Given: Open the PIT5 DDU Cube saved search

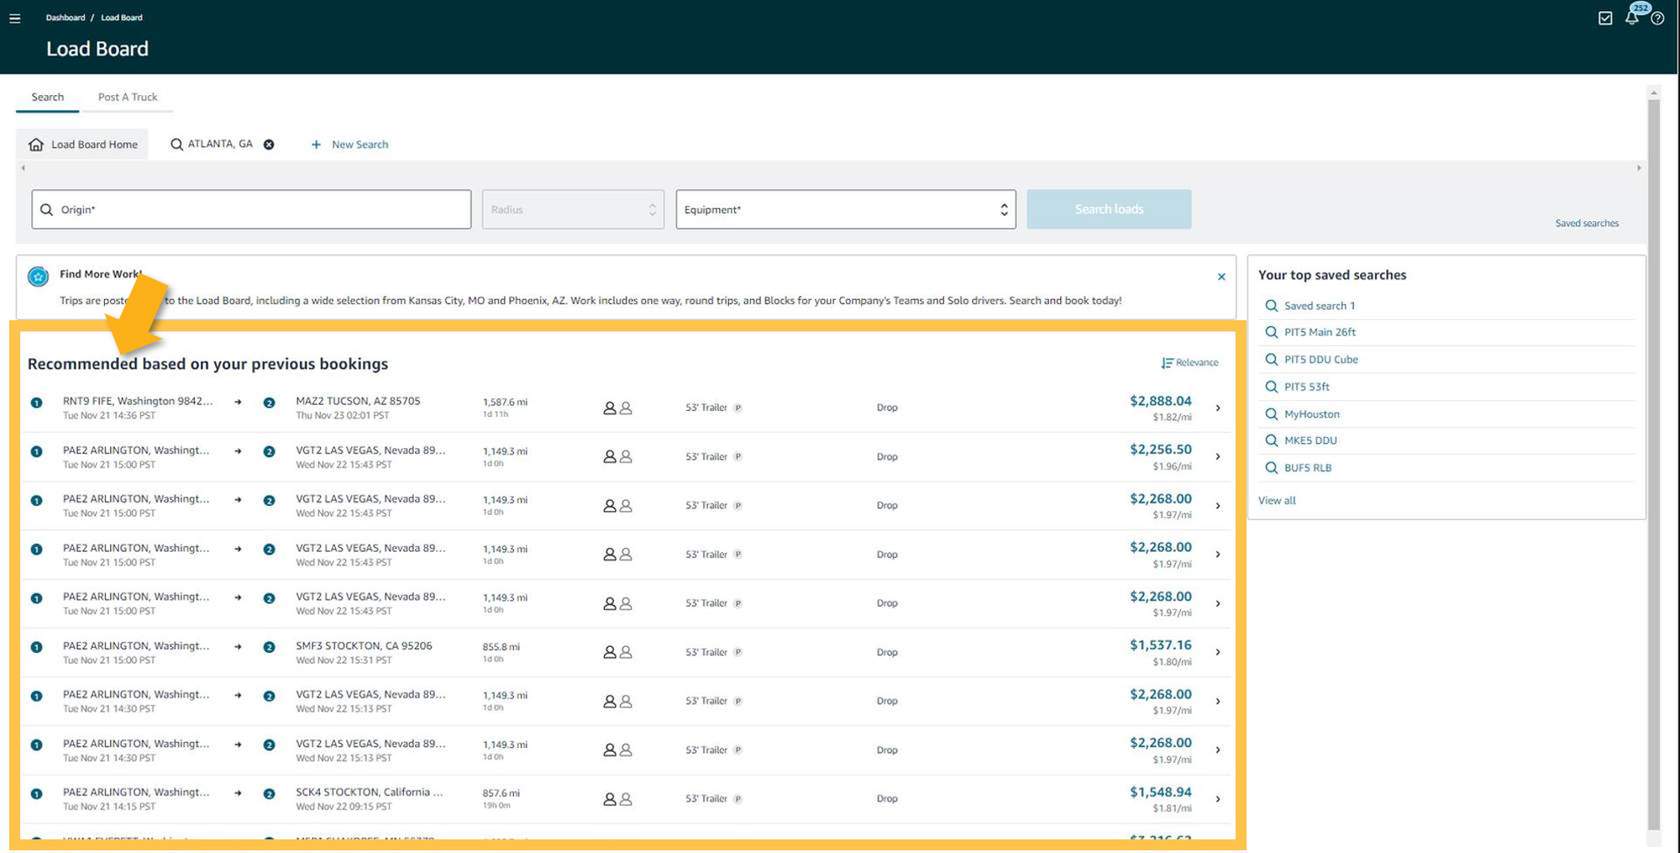Looking at the screenshot, I should coord(1320,360).
